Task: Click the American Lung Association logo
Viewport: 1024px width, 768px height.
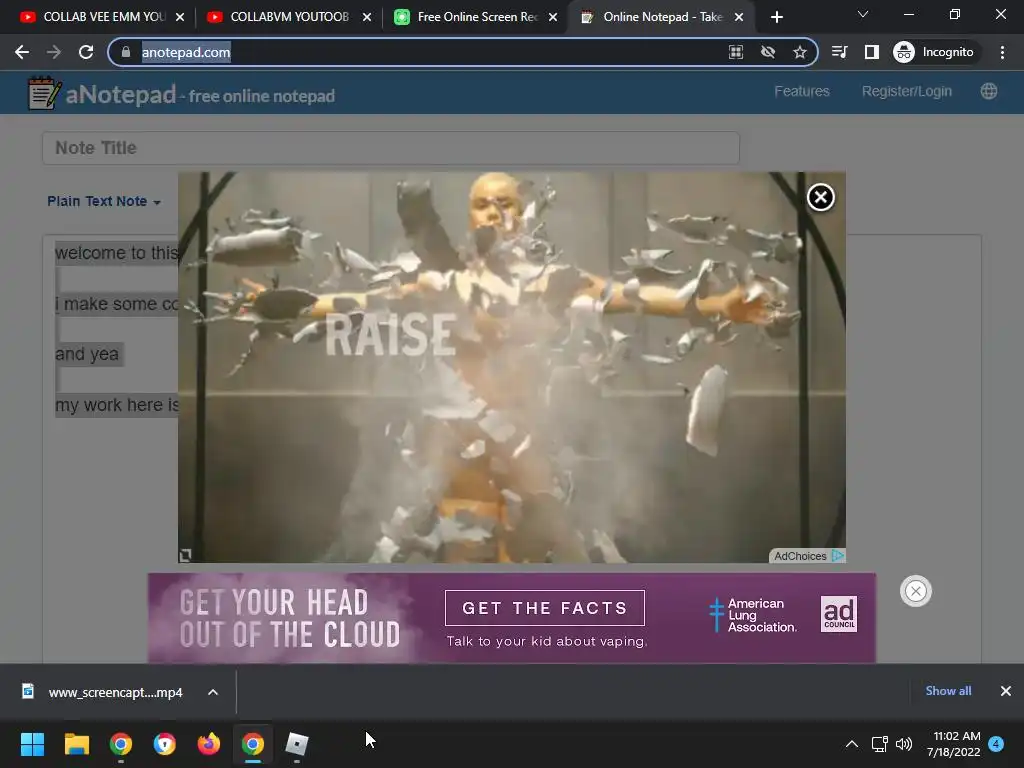Action: coord(753,615)
